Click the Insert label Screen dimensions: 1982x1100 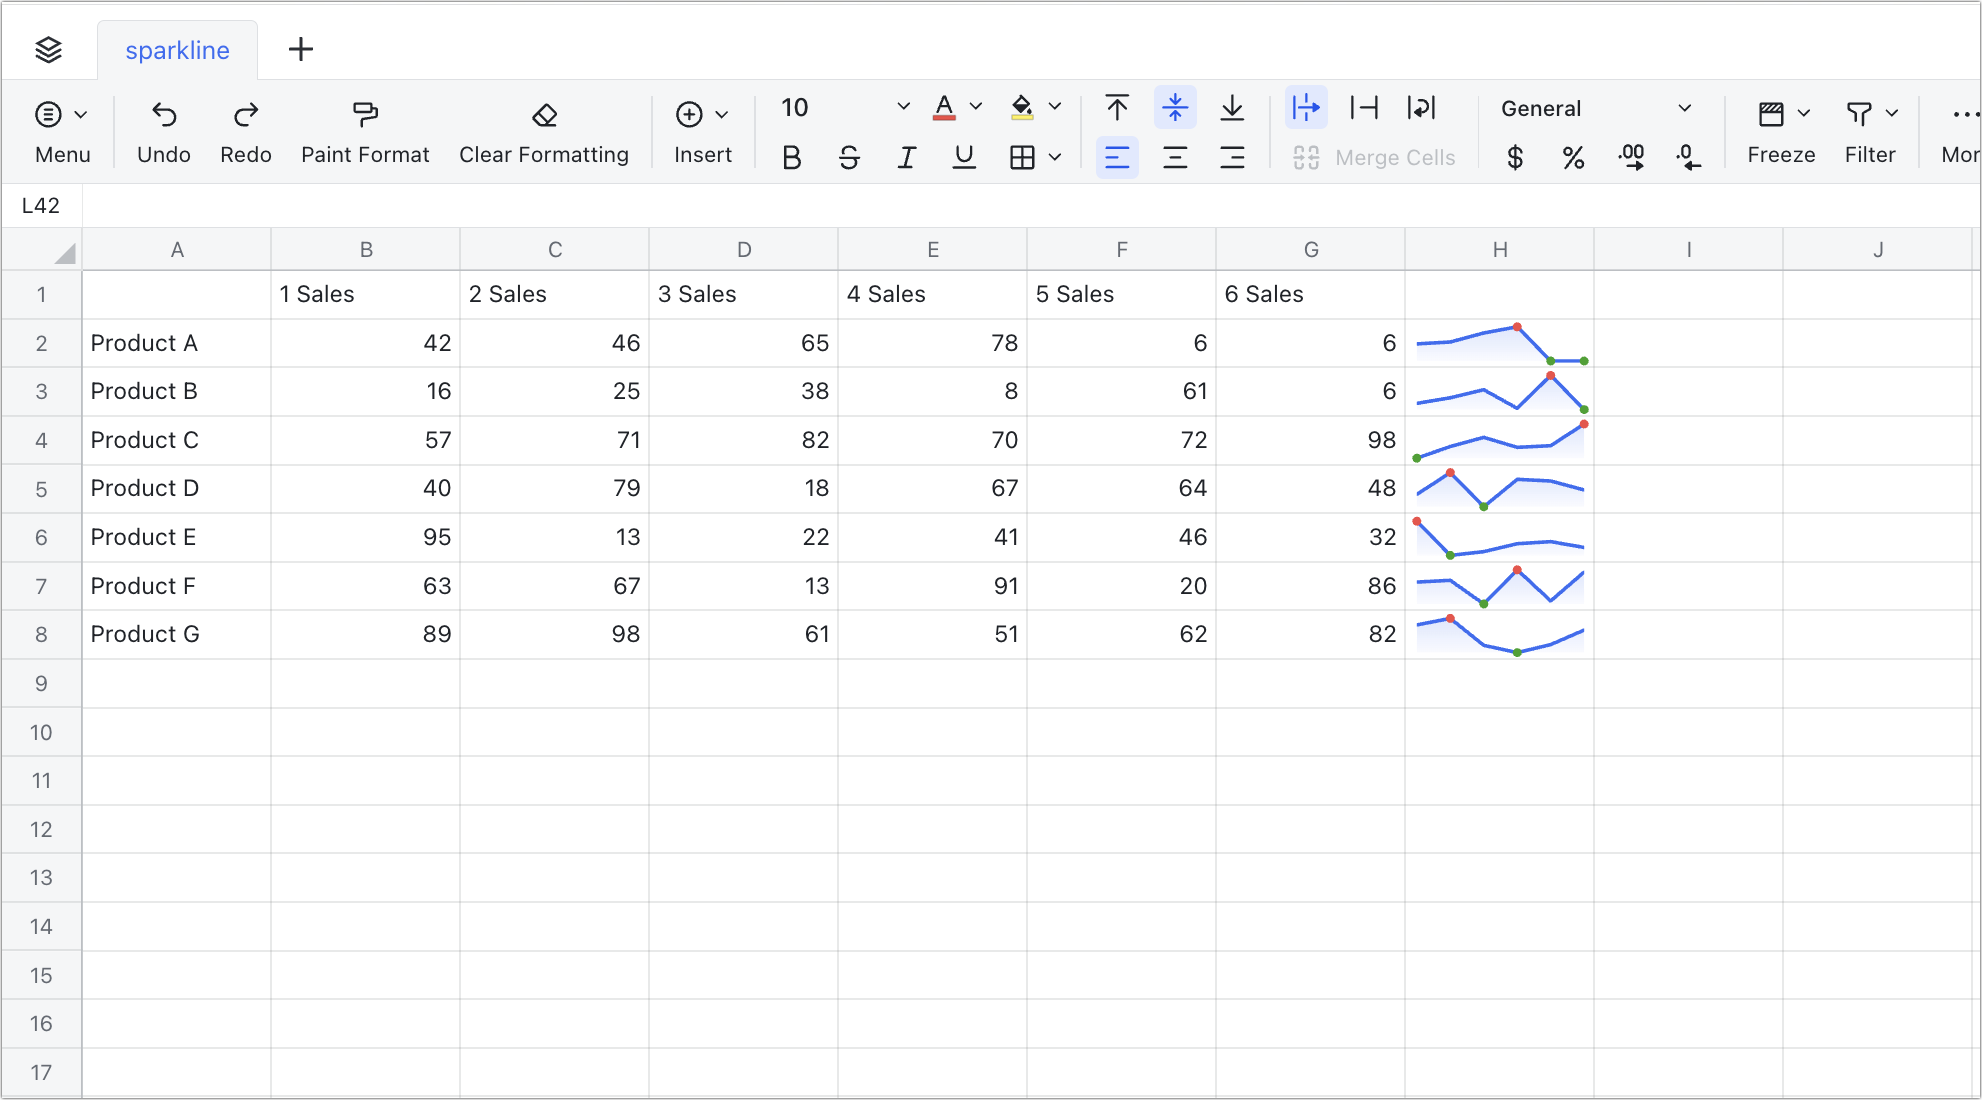703,155
